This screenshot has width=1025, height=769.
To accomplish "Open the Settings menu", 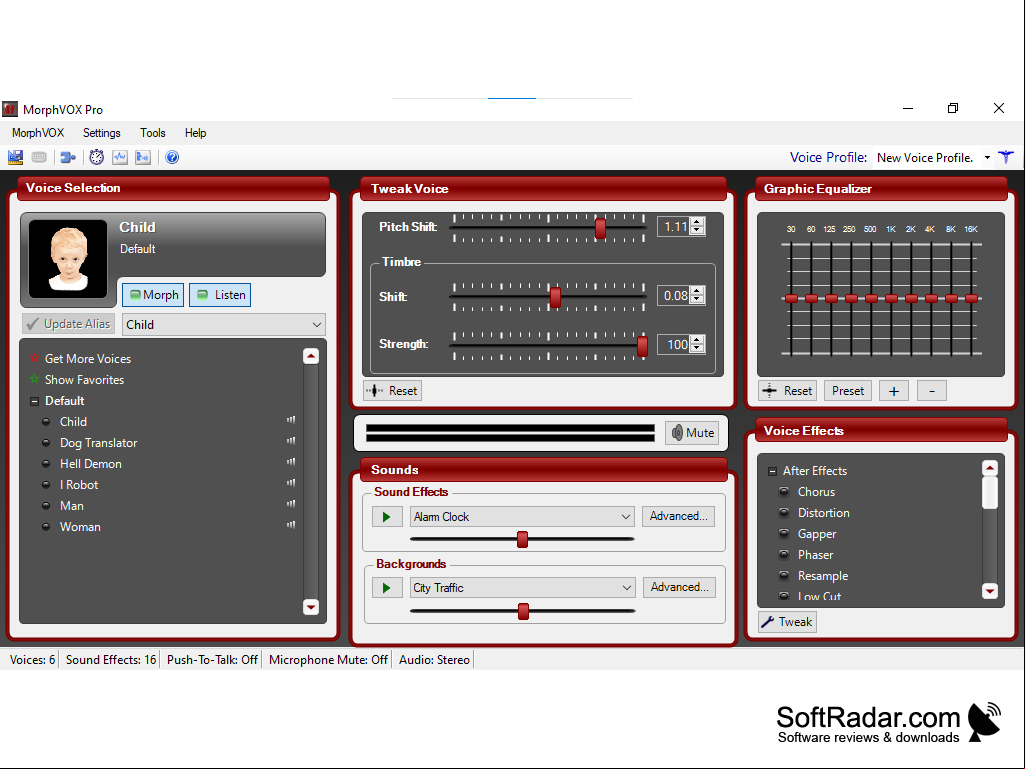I will 102,133.
